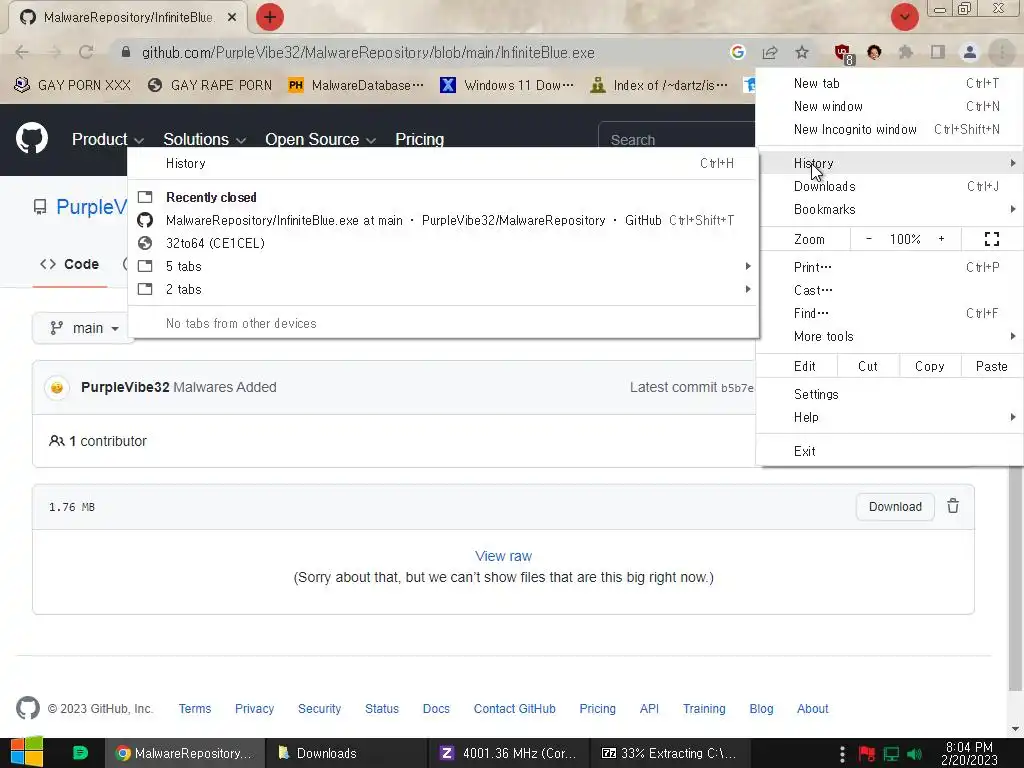Expand the Solutions dropdown
1024x768 pixels.
point(204,139)
